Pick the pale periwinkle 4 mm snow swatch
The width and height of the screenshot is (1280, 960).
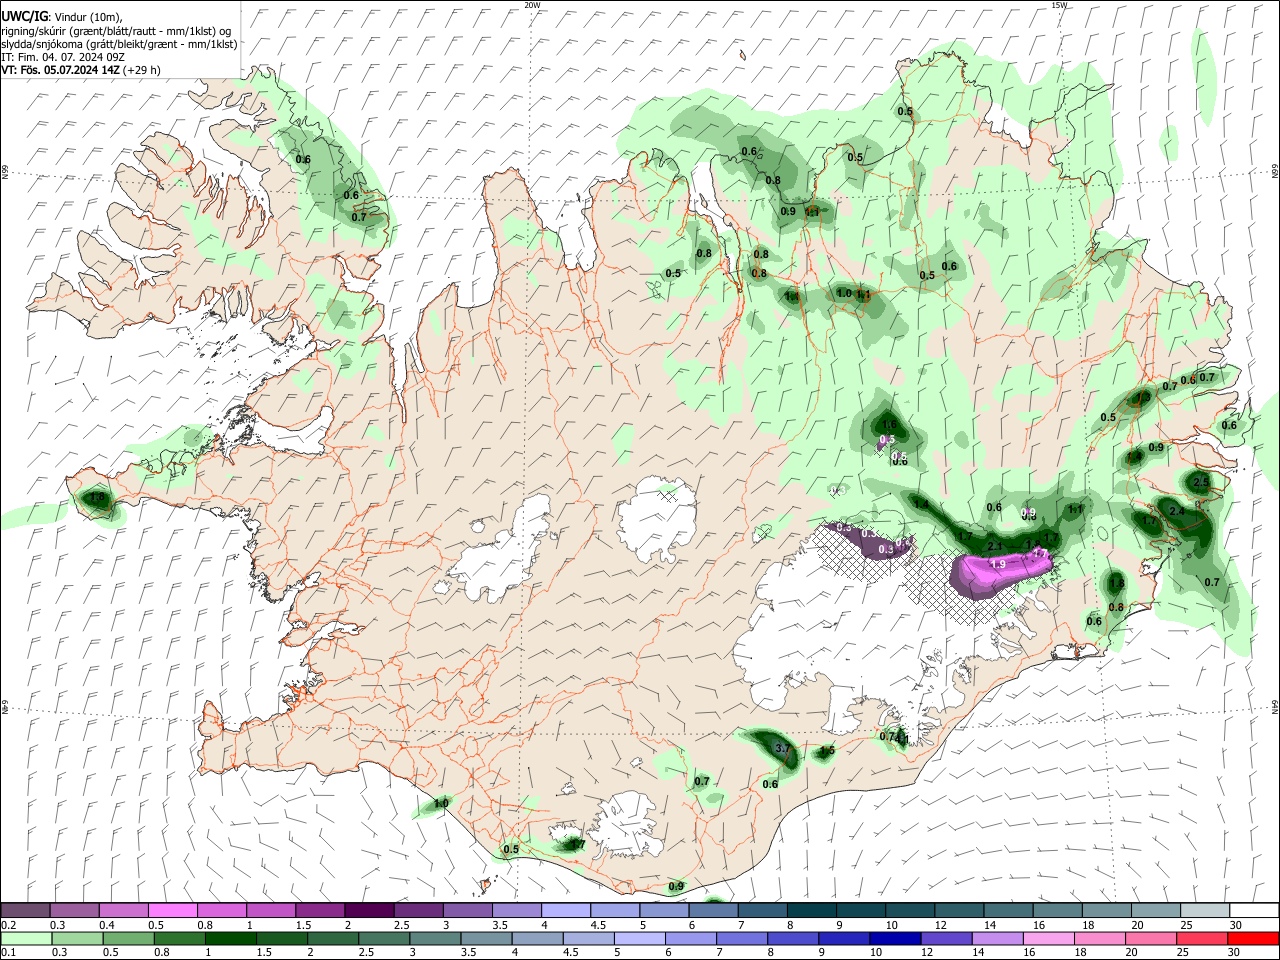565,910
